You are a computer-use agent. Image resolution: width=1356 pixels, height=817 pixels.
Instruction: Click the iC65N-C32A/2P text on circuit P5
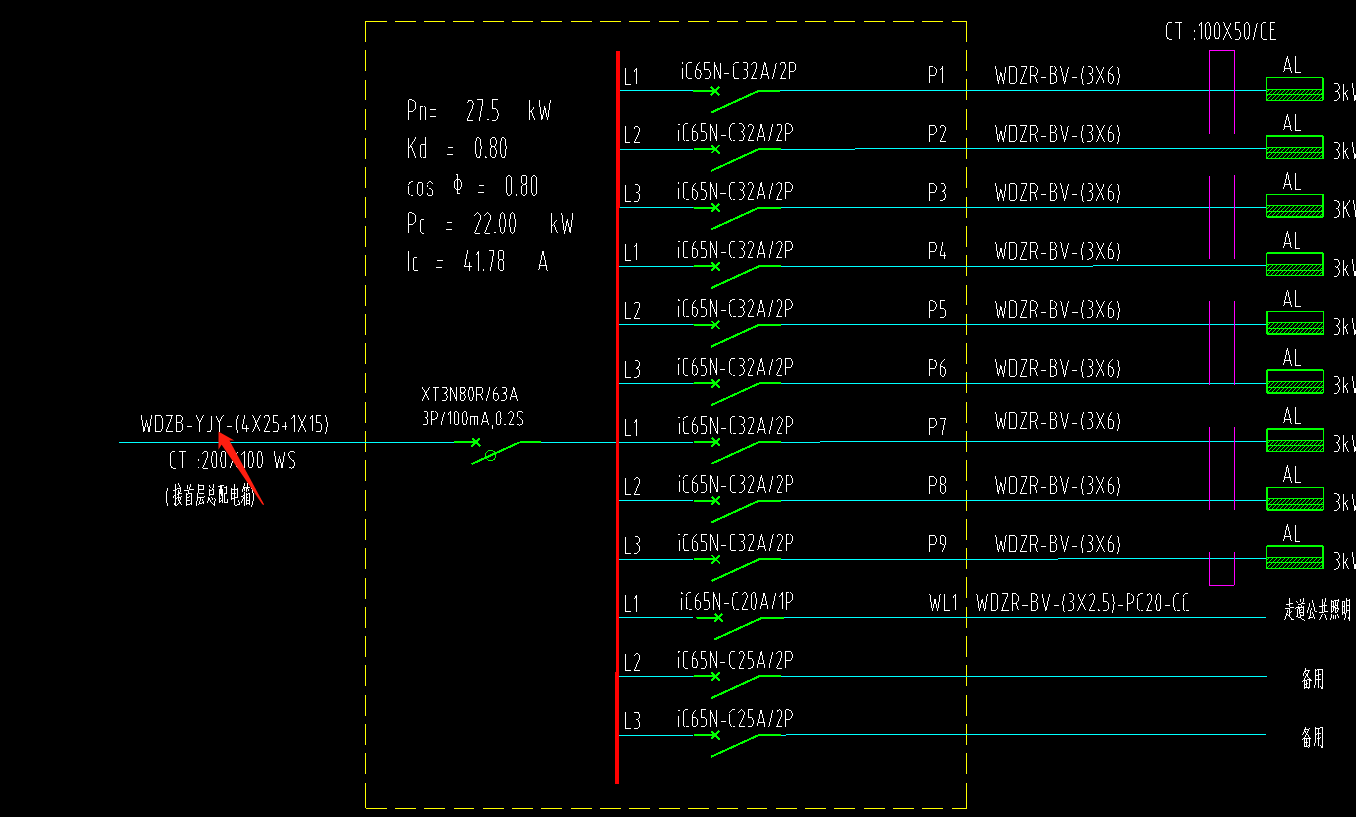coord(735,307)
